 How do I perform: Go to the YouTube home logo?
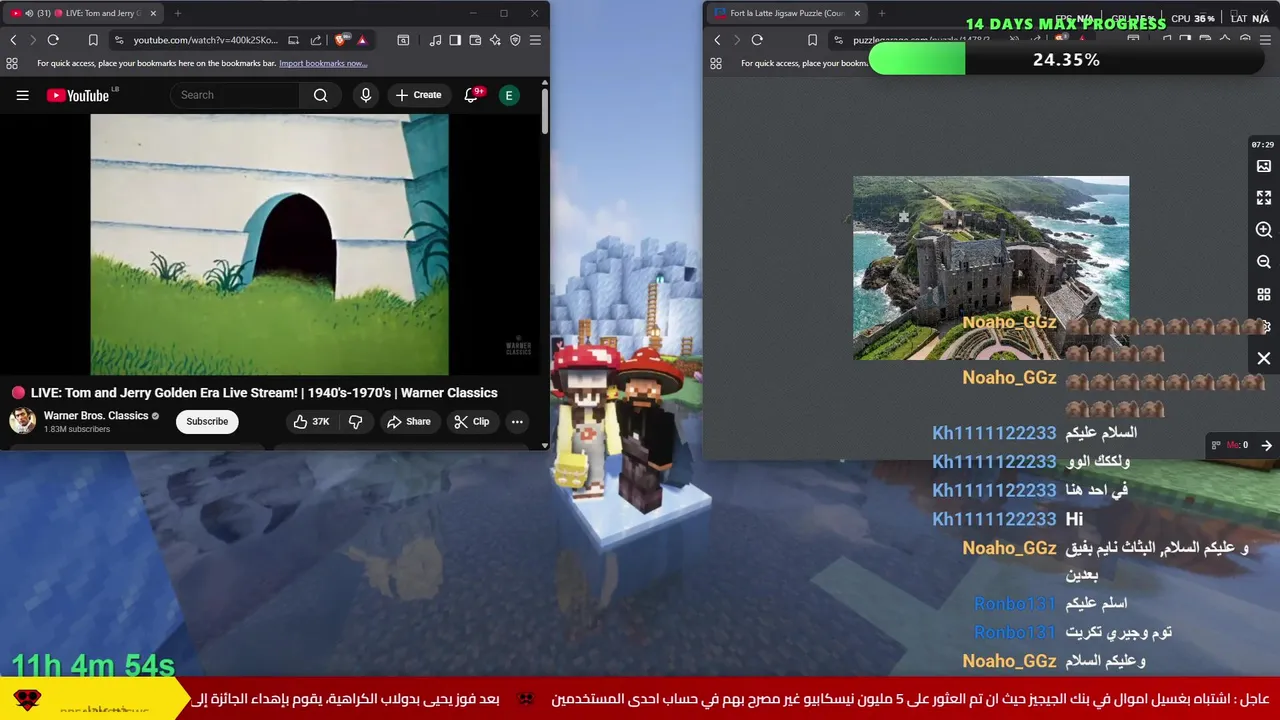pos(79,95)
